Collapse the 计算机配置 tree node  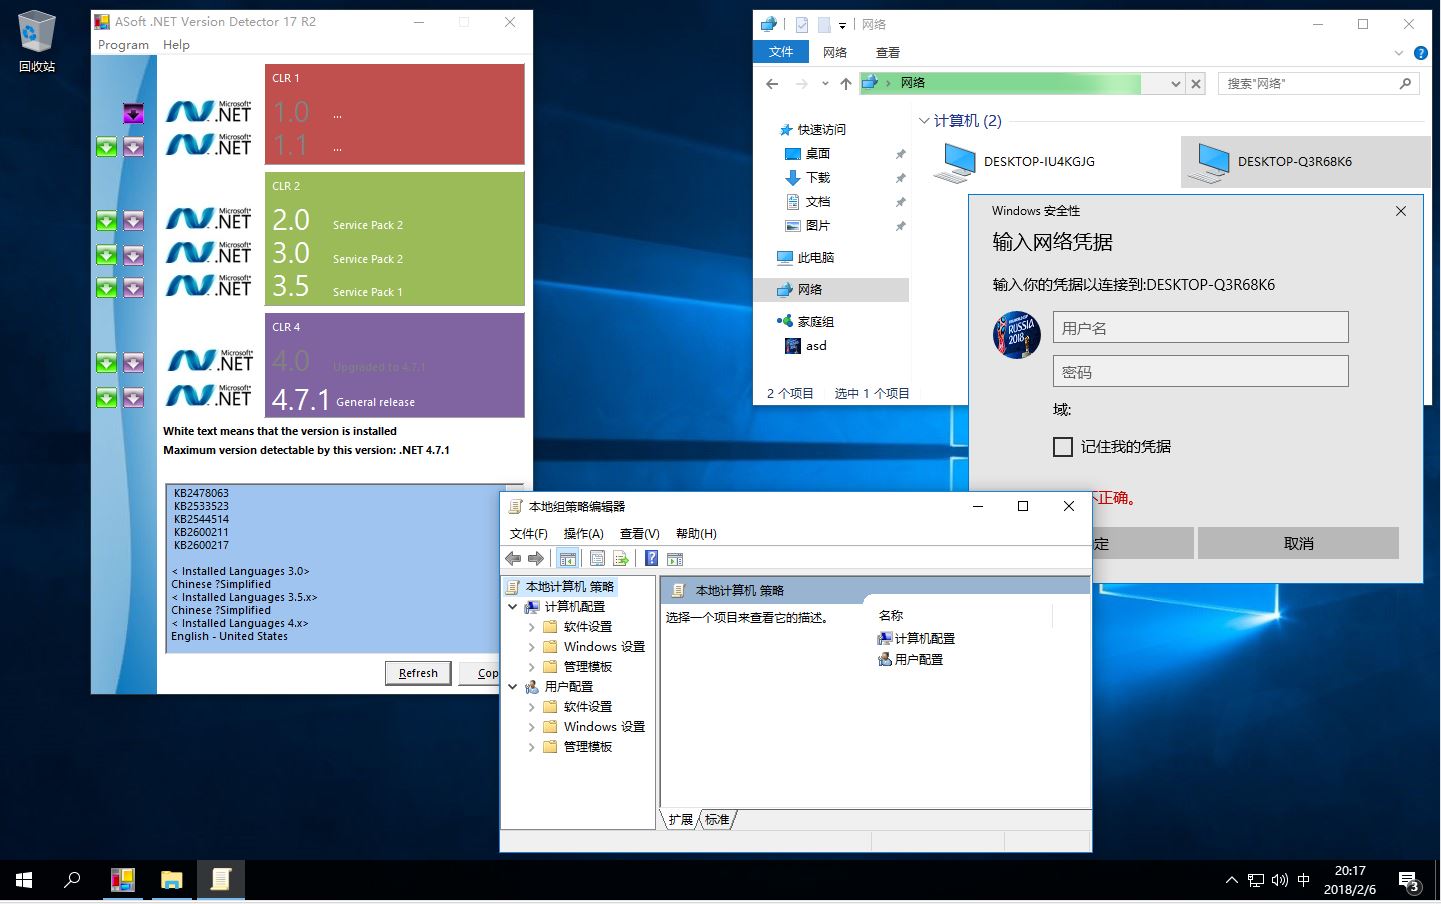coord(513,606)
